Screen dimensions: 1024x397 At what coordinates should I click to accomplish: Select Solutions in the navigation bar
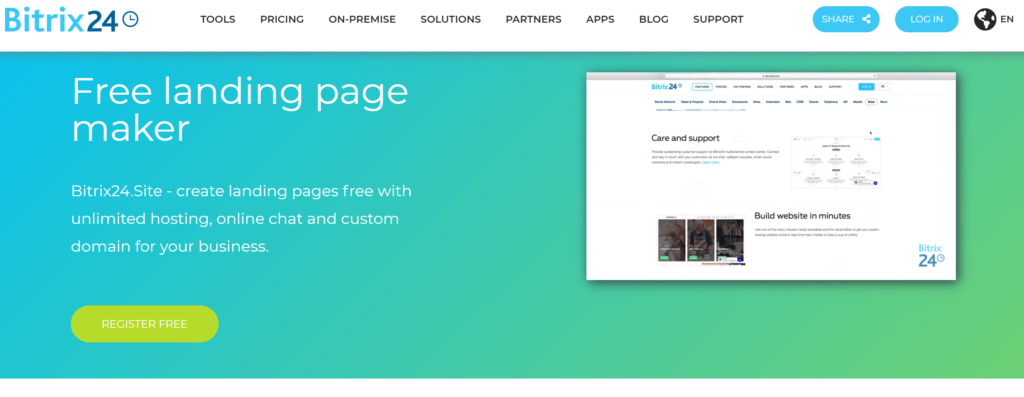(451, 20)
